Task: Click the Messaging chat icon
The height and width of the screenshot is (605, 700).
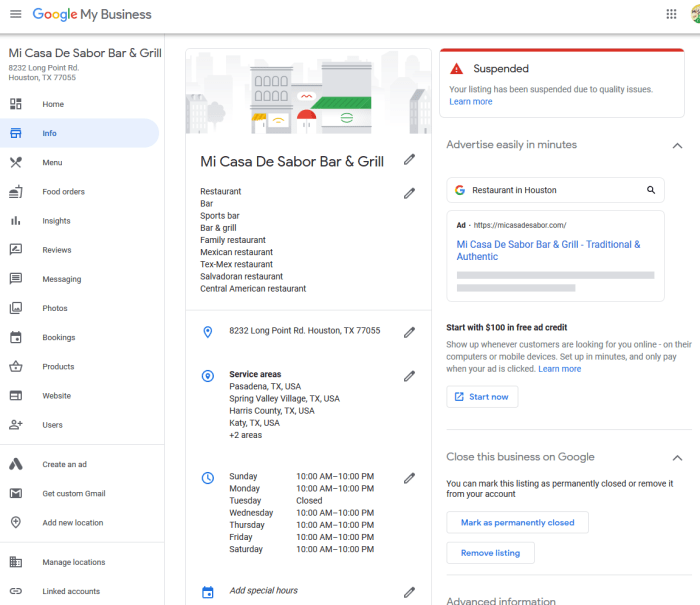Action: [x=16, y=279]
